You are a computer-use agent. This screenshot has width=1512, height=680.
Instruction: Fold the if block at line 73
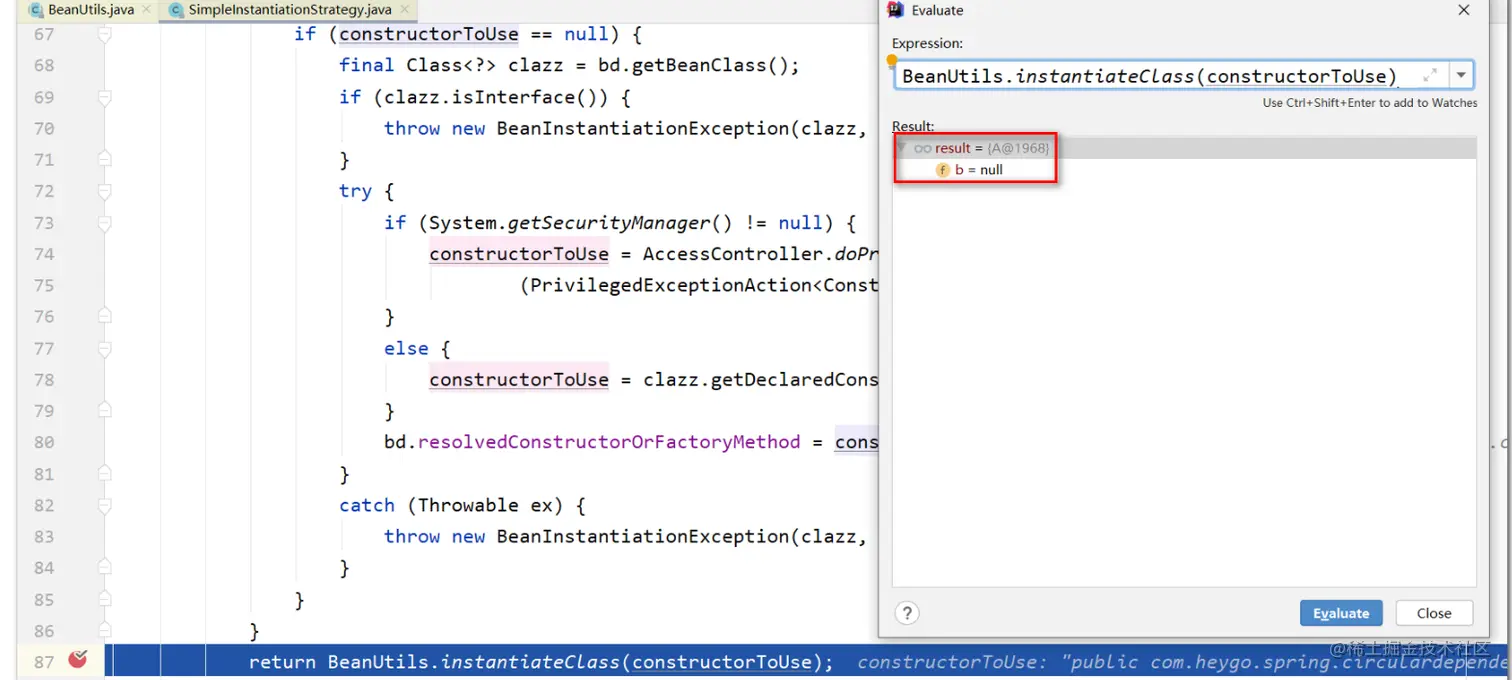[104, 222]
